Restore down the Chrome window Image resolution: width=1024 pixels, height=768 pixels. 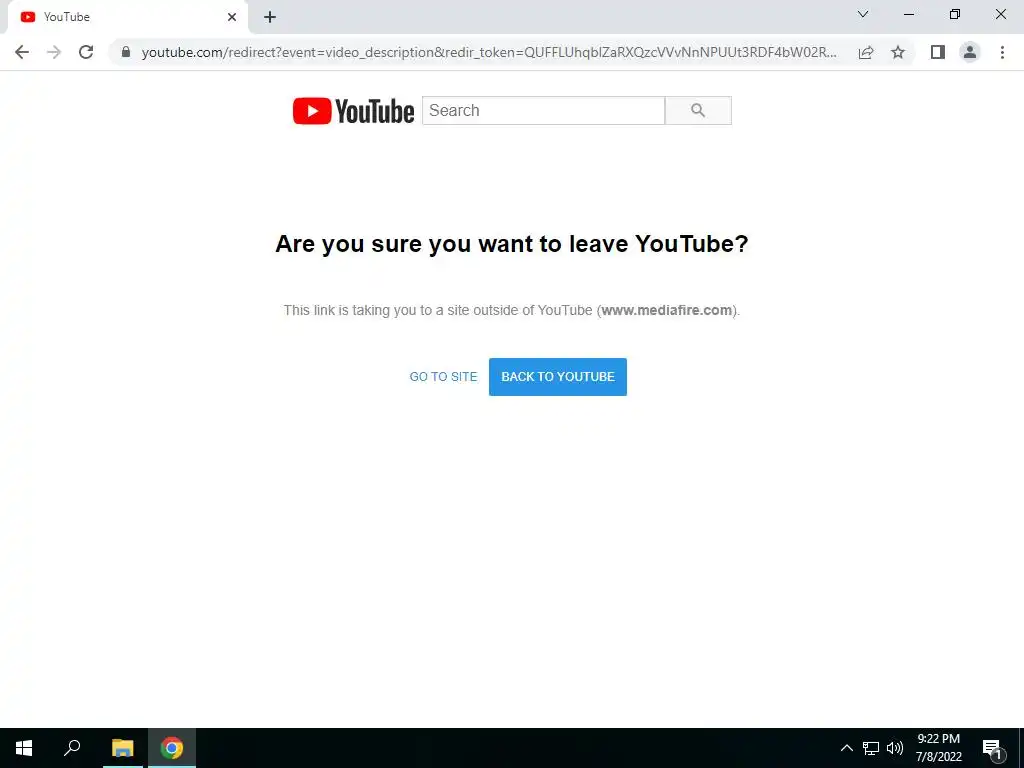pos(955,14)
